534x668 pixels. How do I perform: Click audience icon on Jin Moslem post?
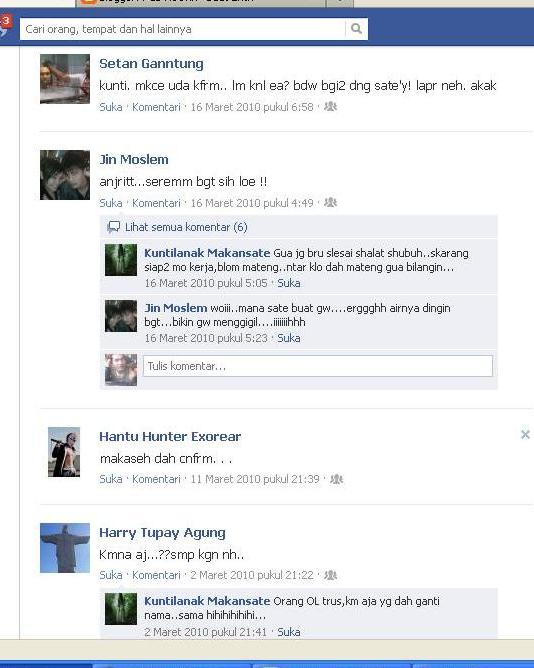(330, 202)
